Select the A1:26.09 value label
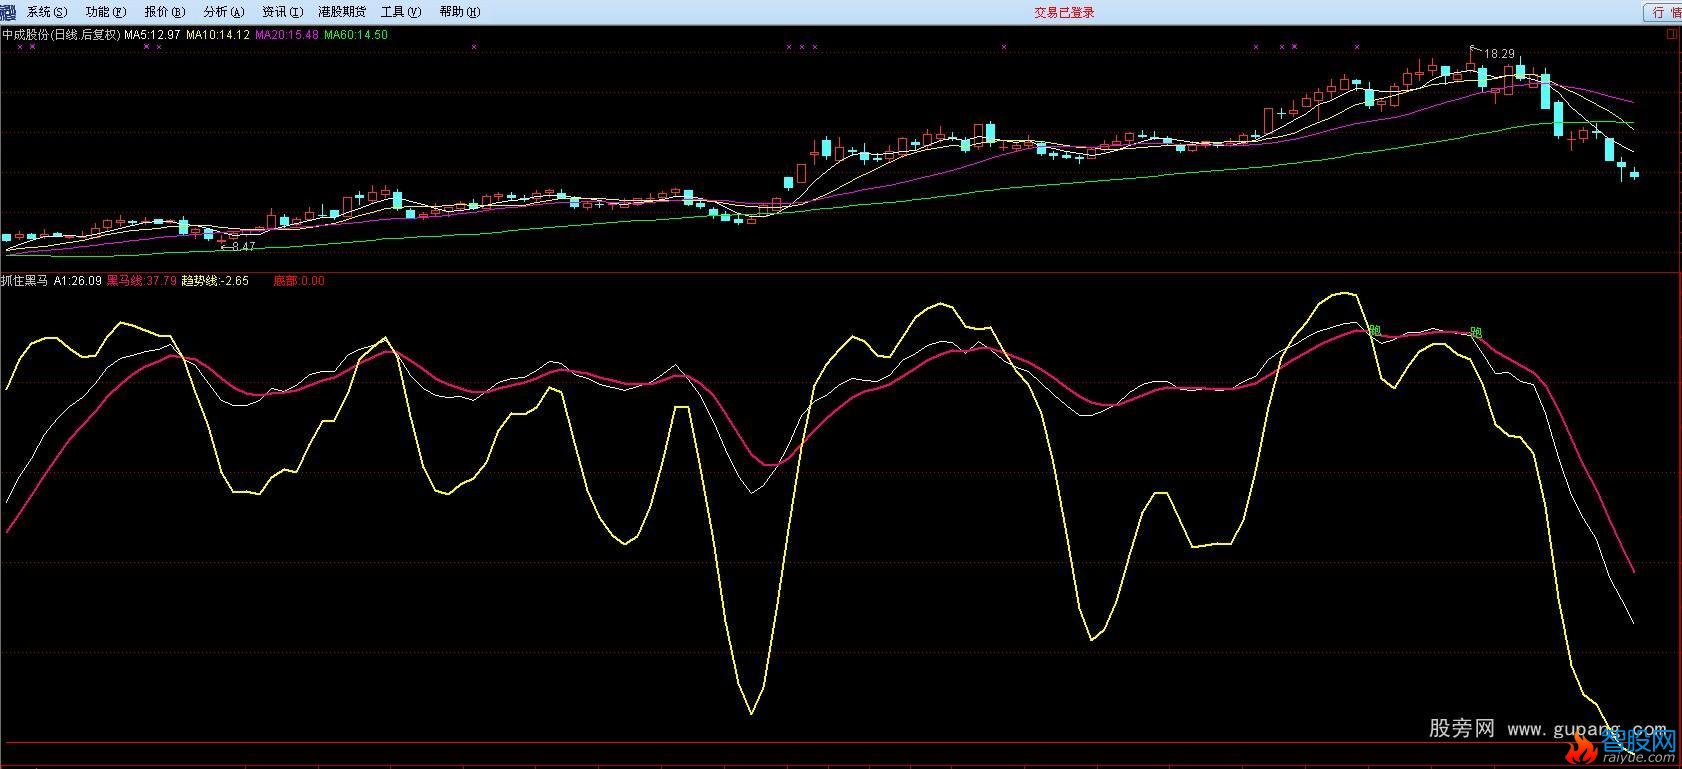 pos(77,281)
